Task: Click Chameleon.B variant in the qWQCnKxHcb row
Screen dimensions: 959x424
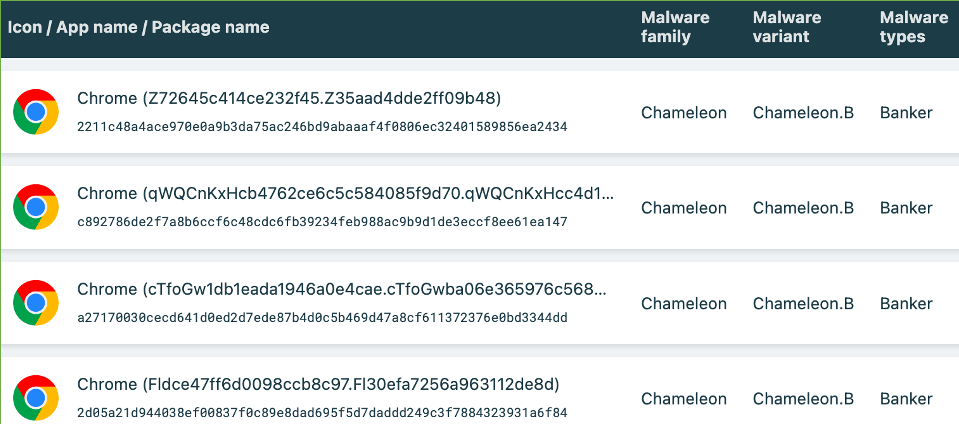Action: (802, 208)
